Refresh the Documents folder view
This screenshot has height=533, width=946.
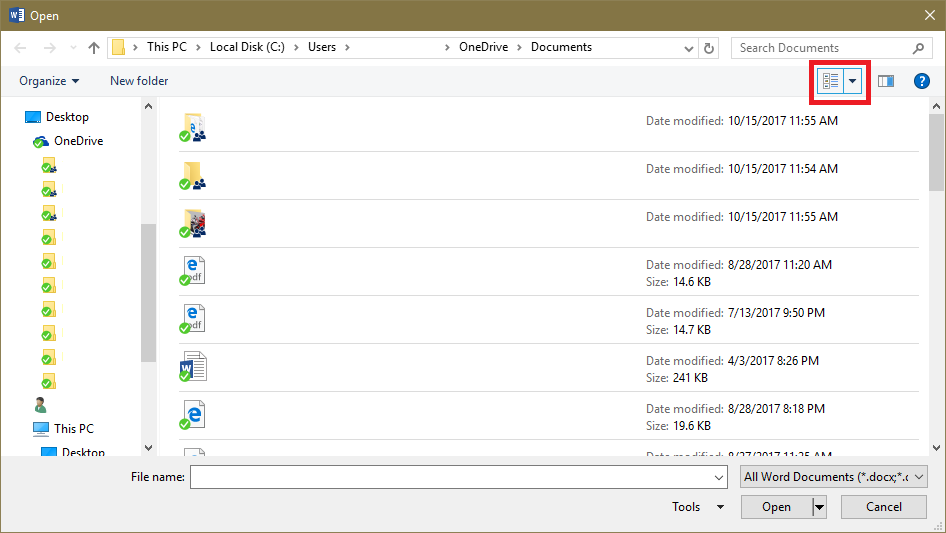point(709,48)
